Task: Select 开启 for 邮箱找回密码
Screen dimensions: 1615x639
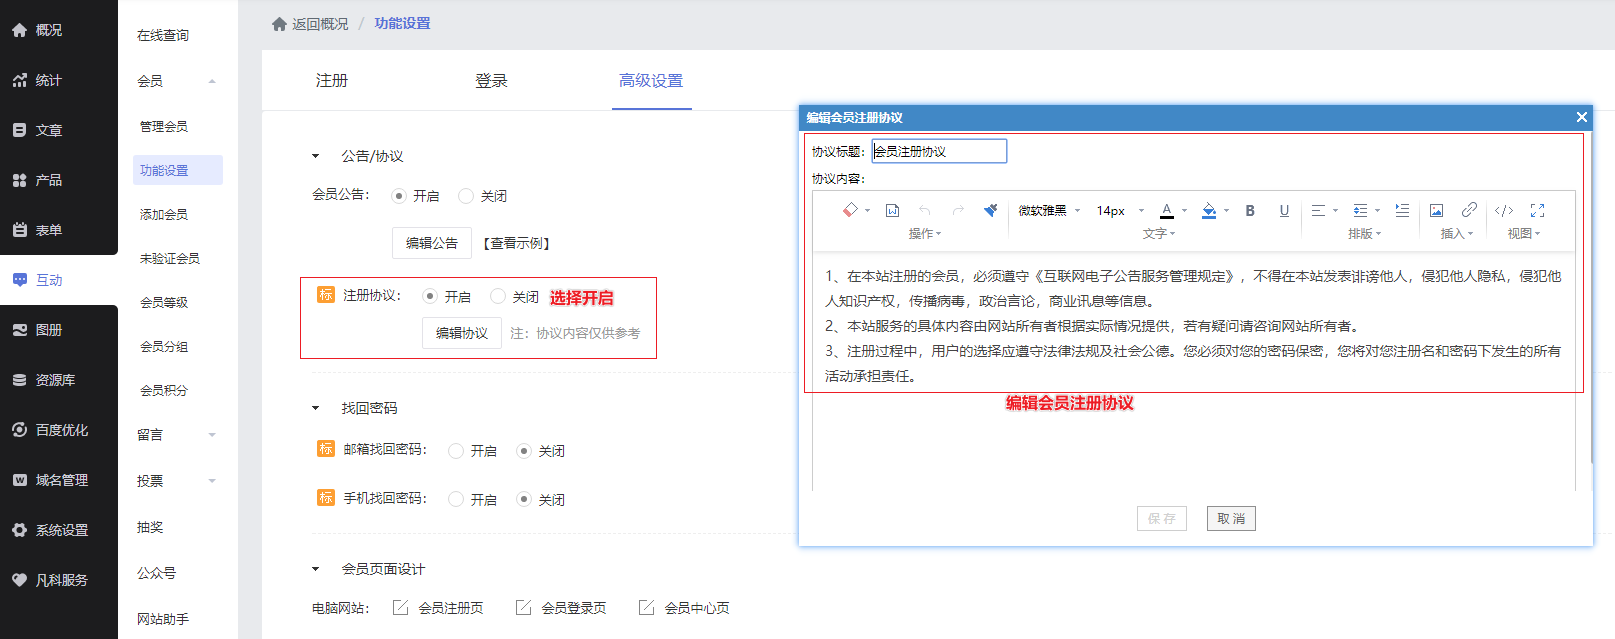Action: (456, 451)
